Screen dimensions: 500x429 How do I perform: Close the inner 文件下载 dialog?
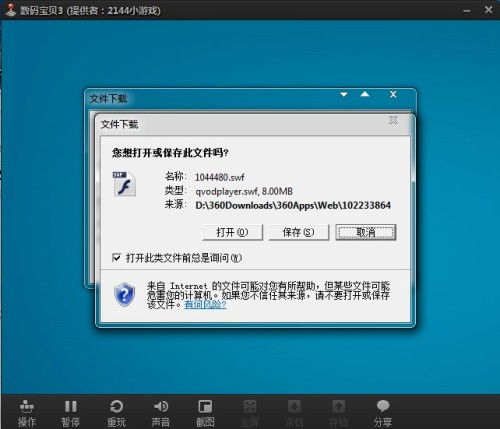pyautogui.click(x=393, y=120)
